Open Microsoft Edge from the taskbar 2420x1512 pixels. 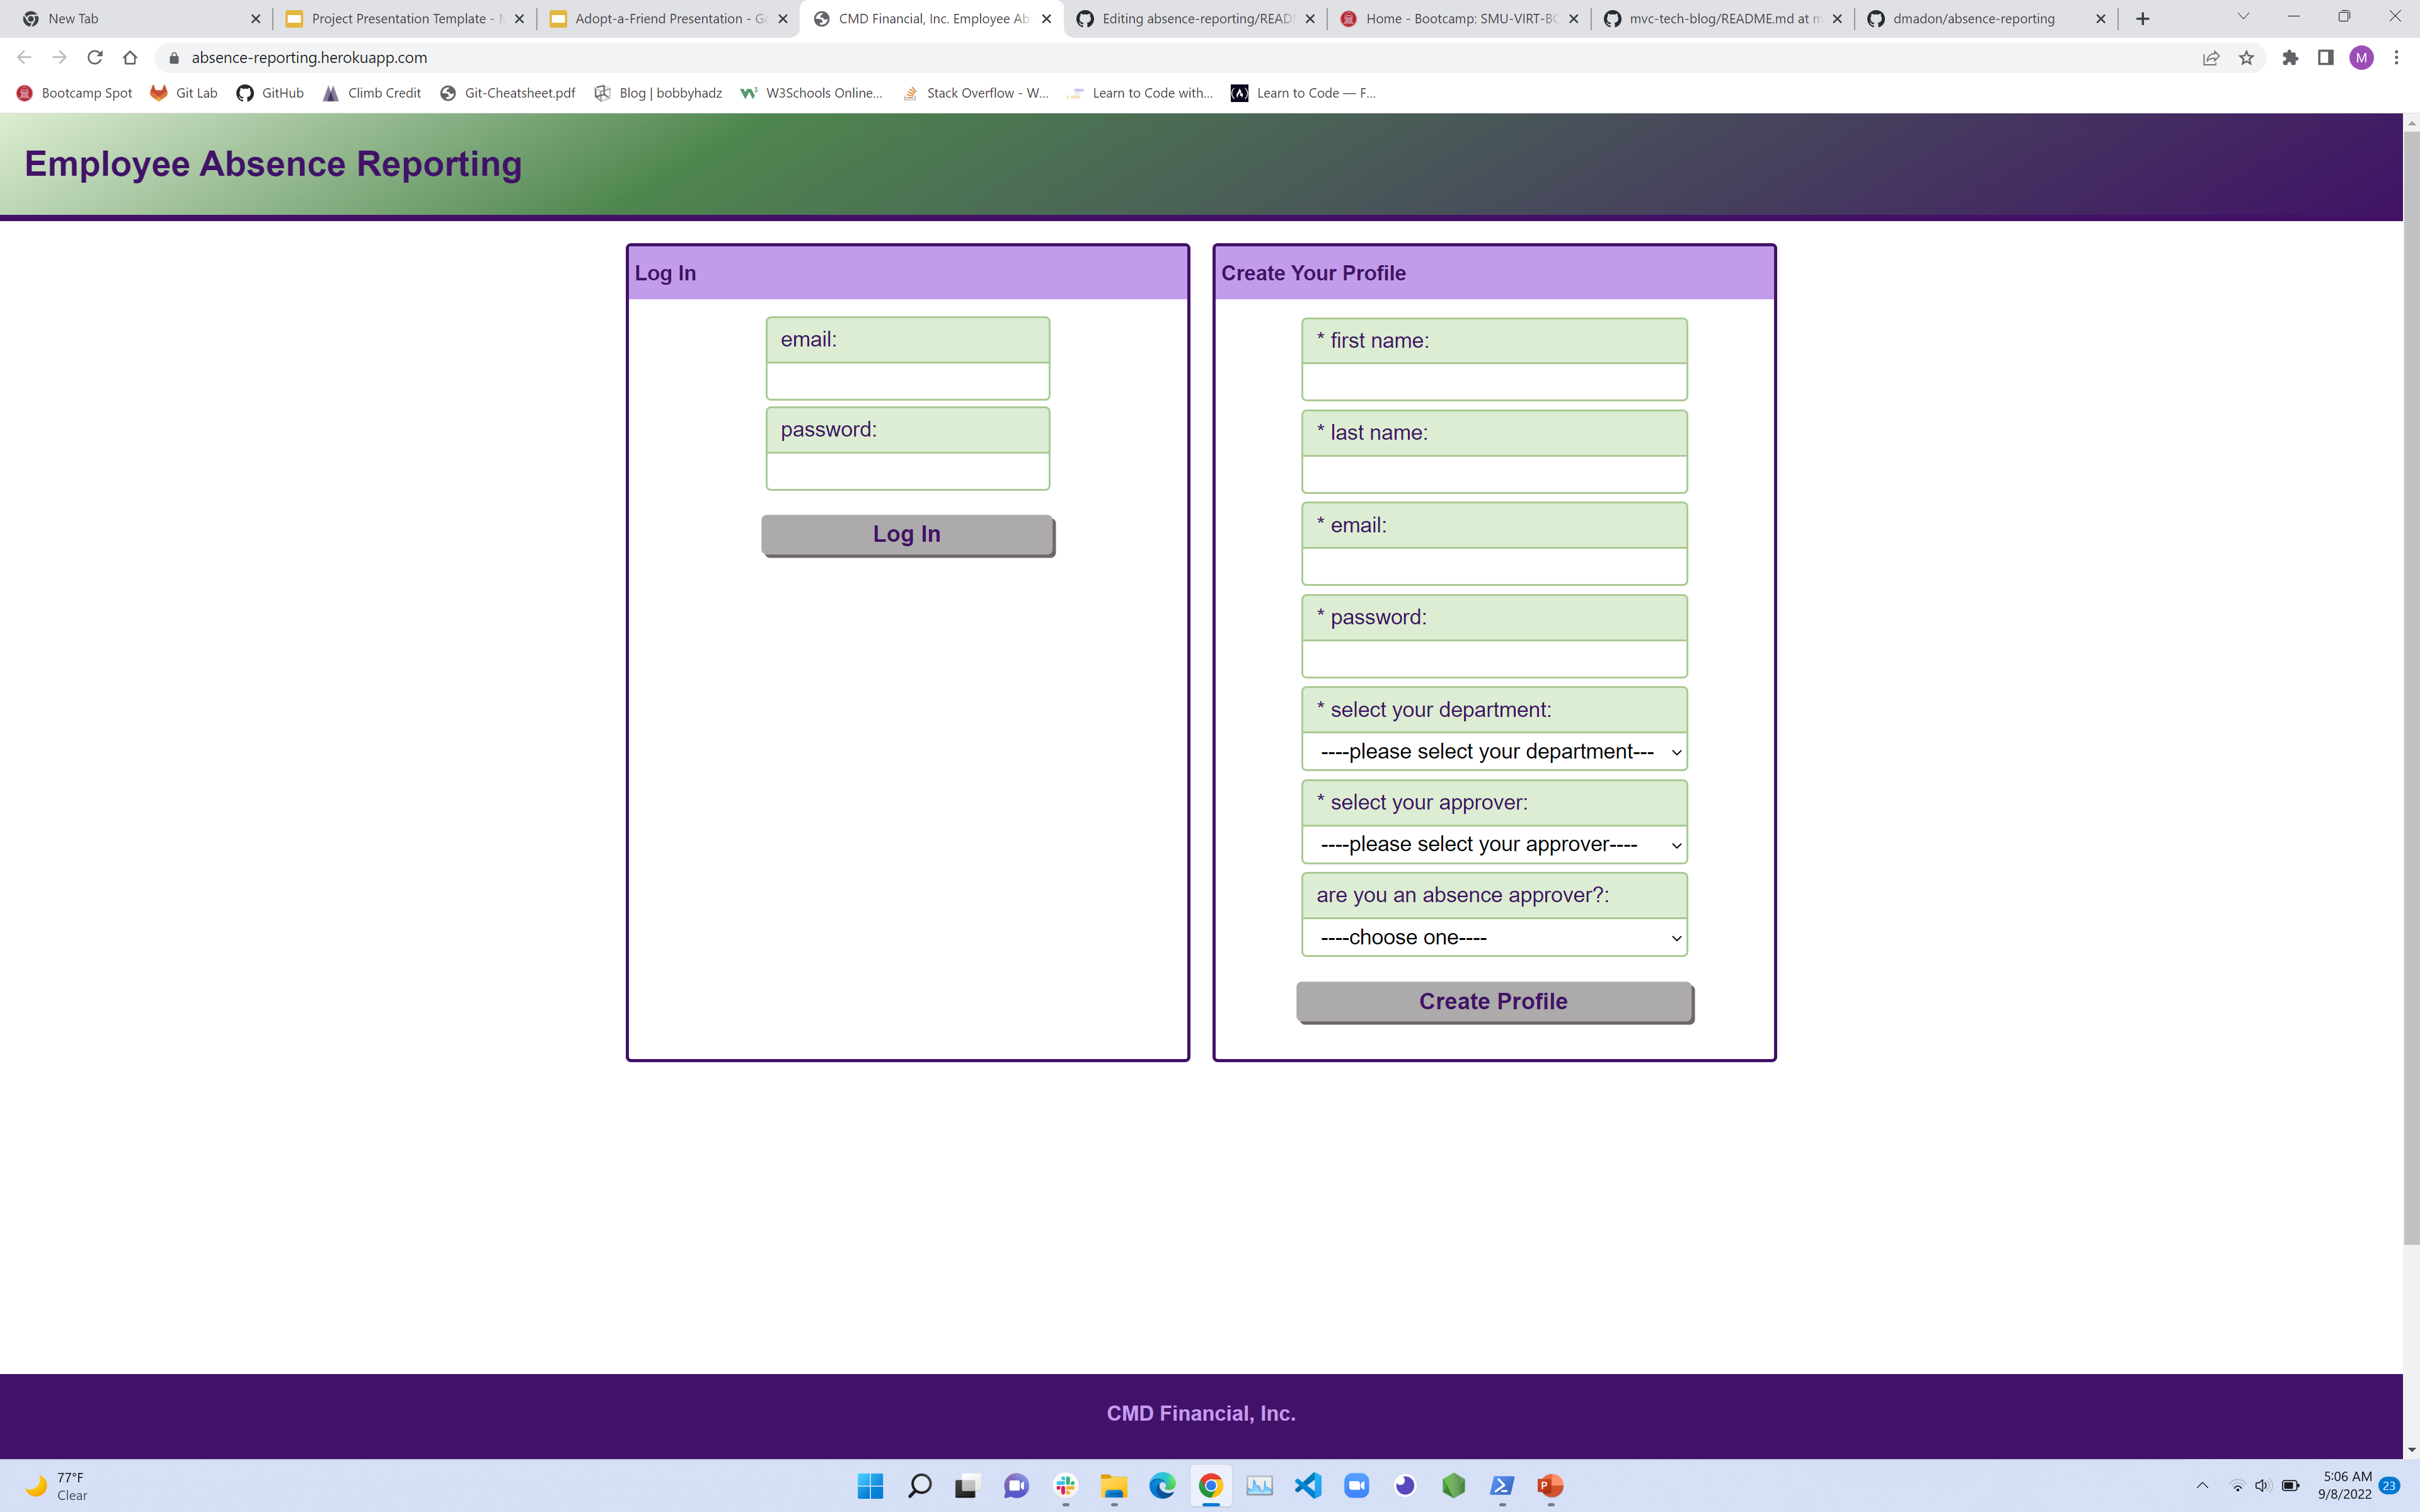(x=1162, y=1486)
